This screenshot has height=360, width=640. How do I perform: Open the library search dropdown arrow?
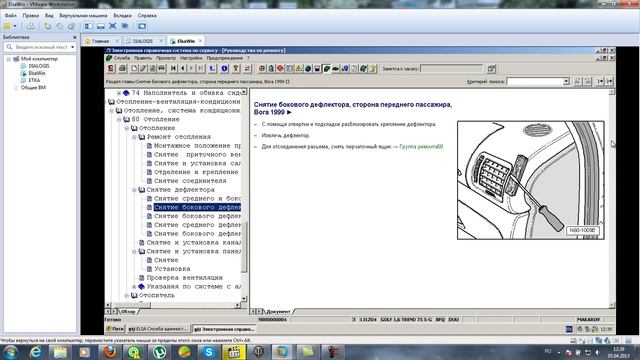pos(73,47)
